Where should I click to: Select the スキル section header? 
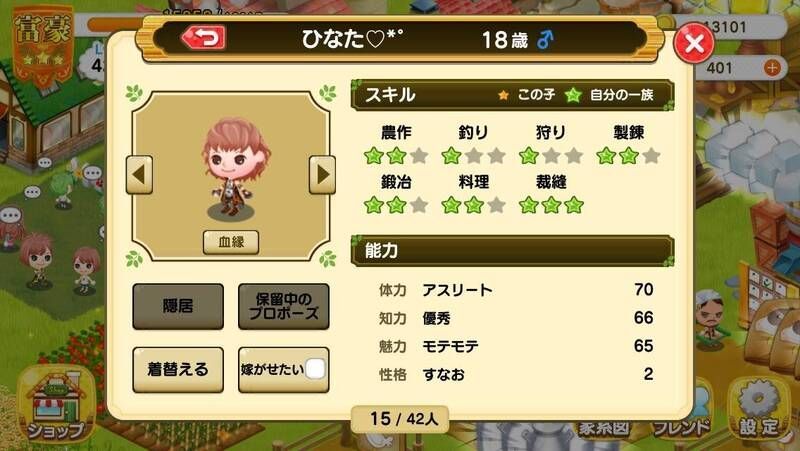coord(513,94)
